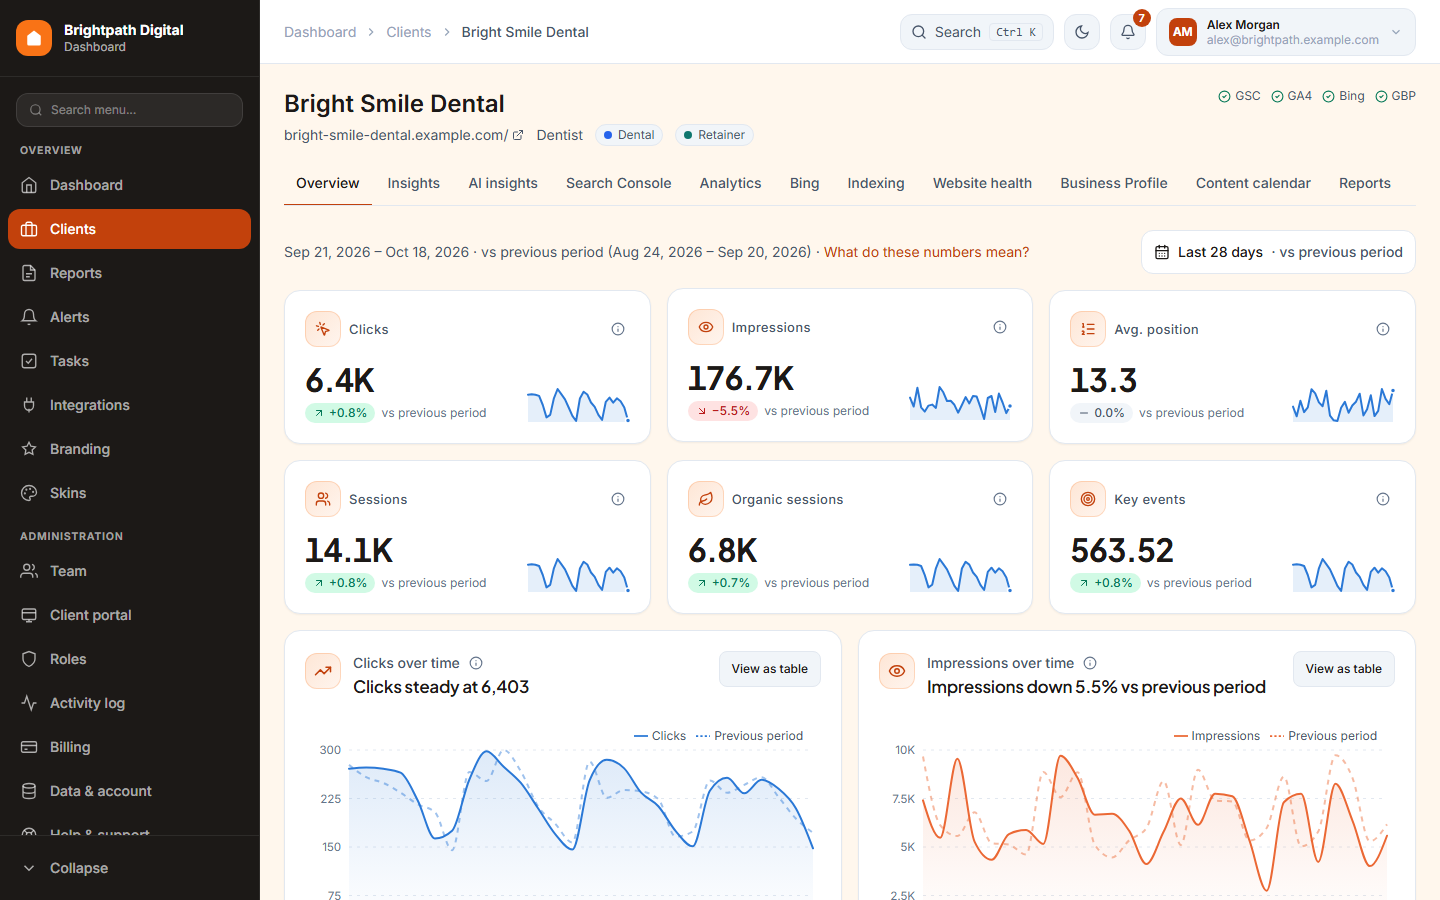1440x900 pixels.
Task: Switch to the AI insights tab
Action: [x=503, y=183]
